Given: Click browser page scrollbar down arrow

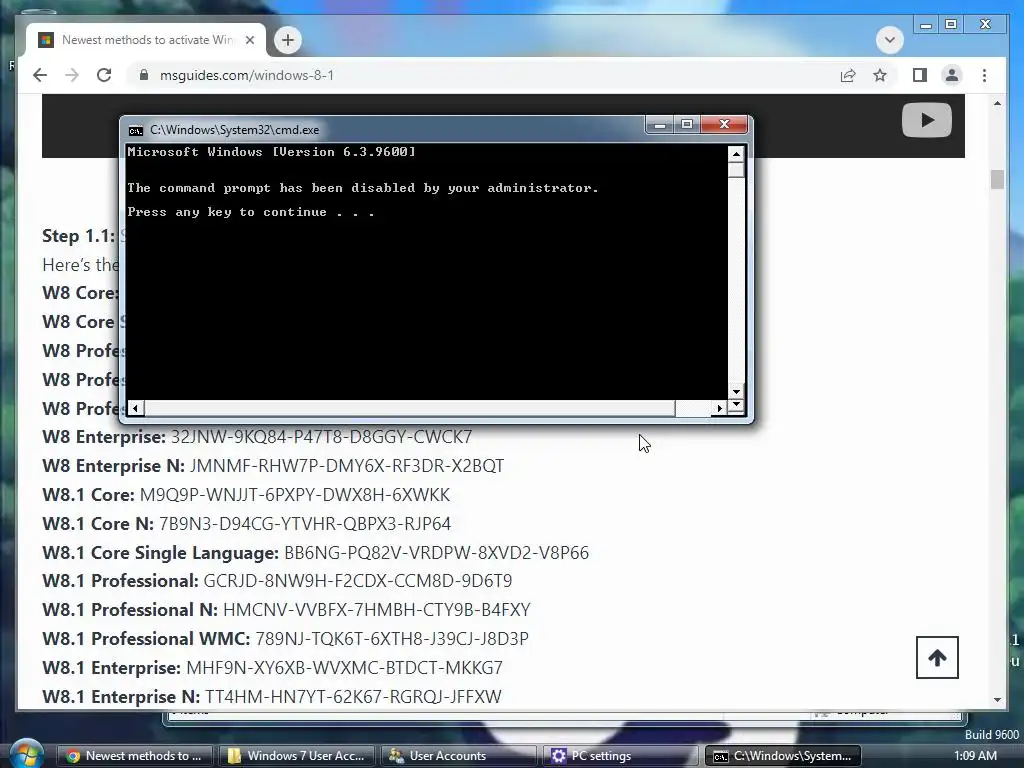Looking at the screenshot, I should coord(997,699).
